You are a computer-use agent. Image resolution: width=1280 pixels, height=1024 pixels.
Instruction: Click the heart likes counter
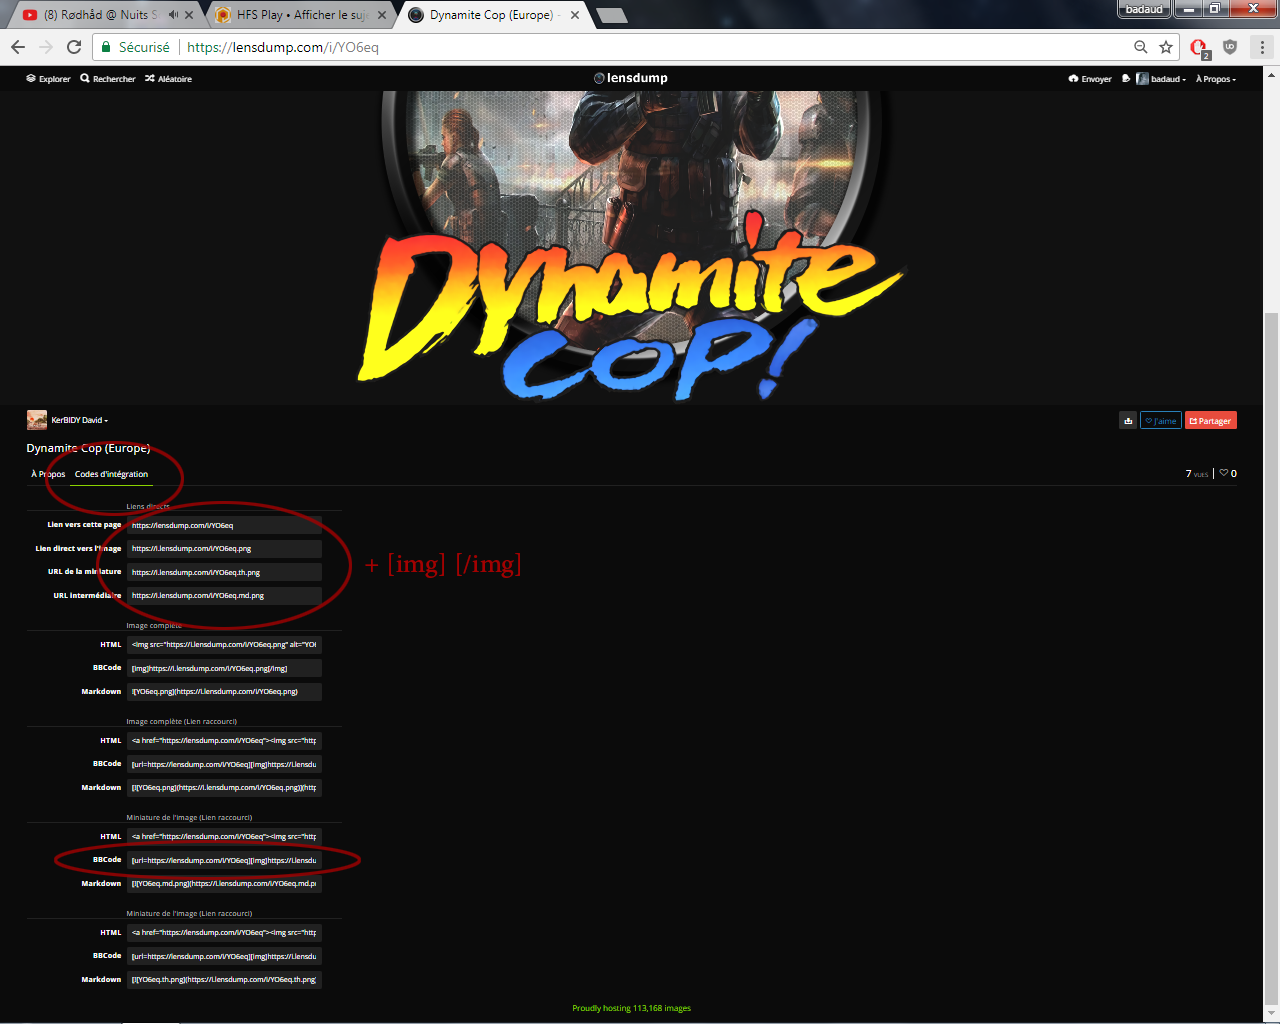point(1228,474)
